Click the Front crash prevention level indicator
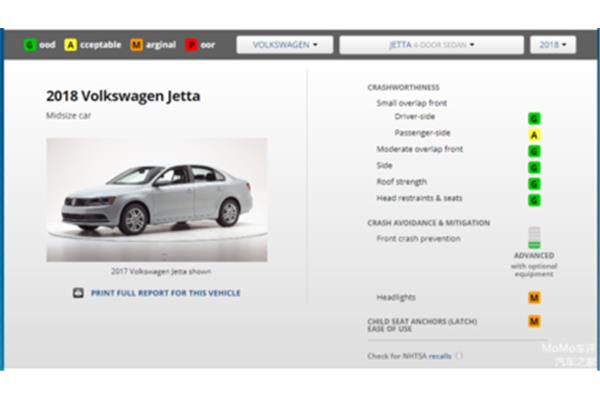Image resolution: width=600 pixels, height=400 pixels. (x=534, y=237)
